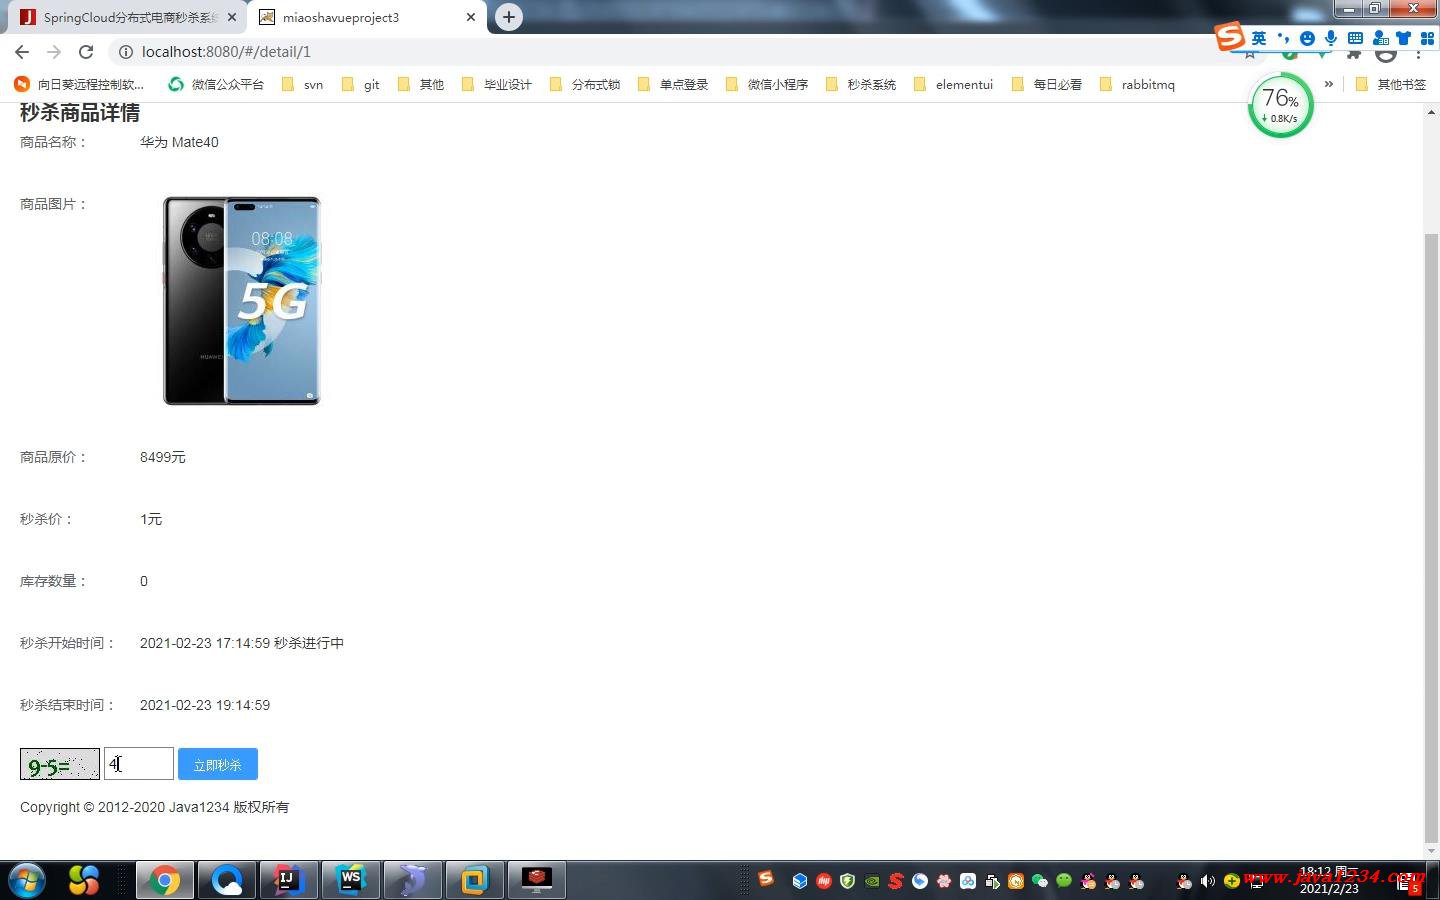Open the 秒杀系统 bookmark folder

pyautogui.click(x=861, y=85)
